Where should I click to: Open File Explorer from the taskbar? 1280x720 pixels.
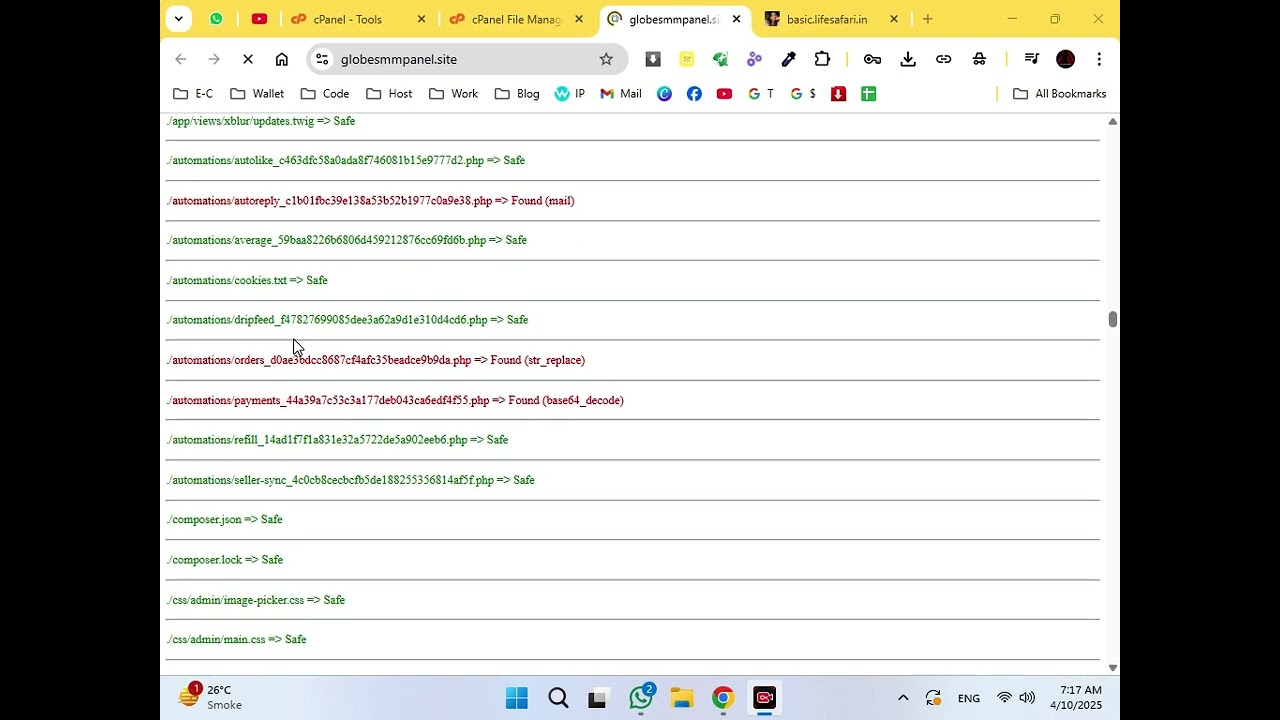tap(682, 698)
